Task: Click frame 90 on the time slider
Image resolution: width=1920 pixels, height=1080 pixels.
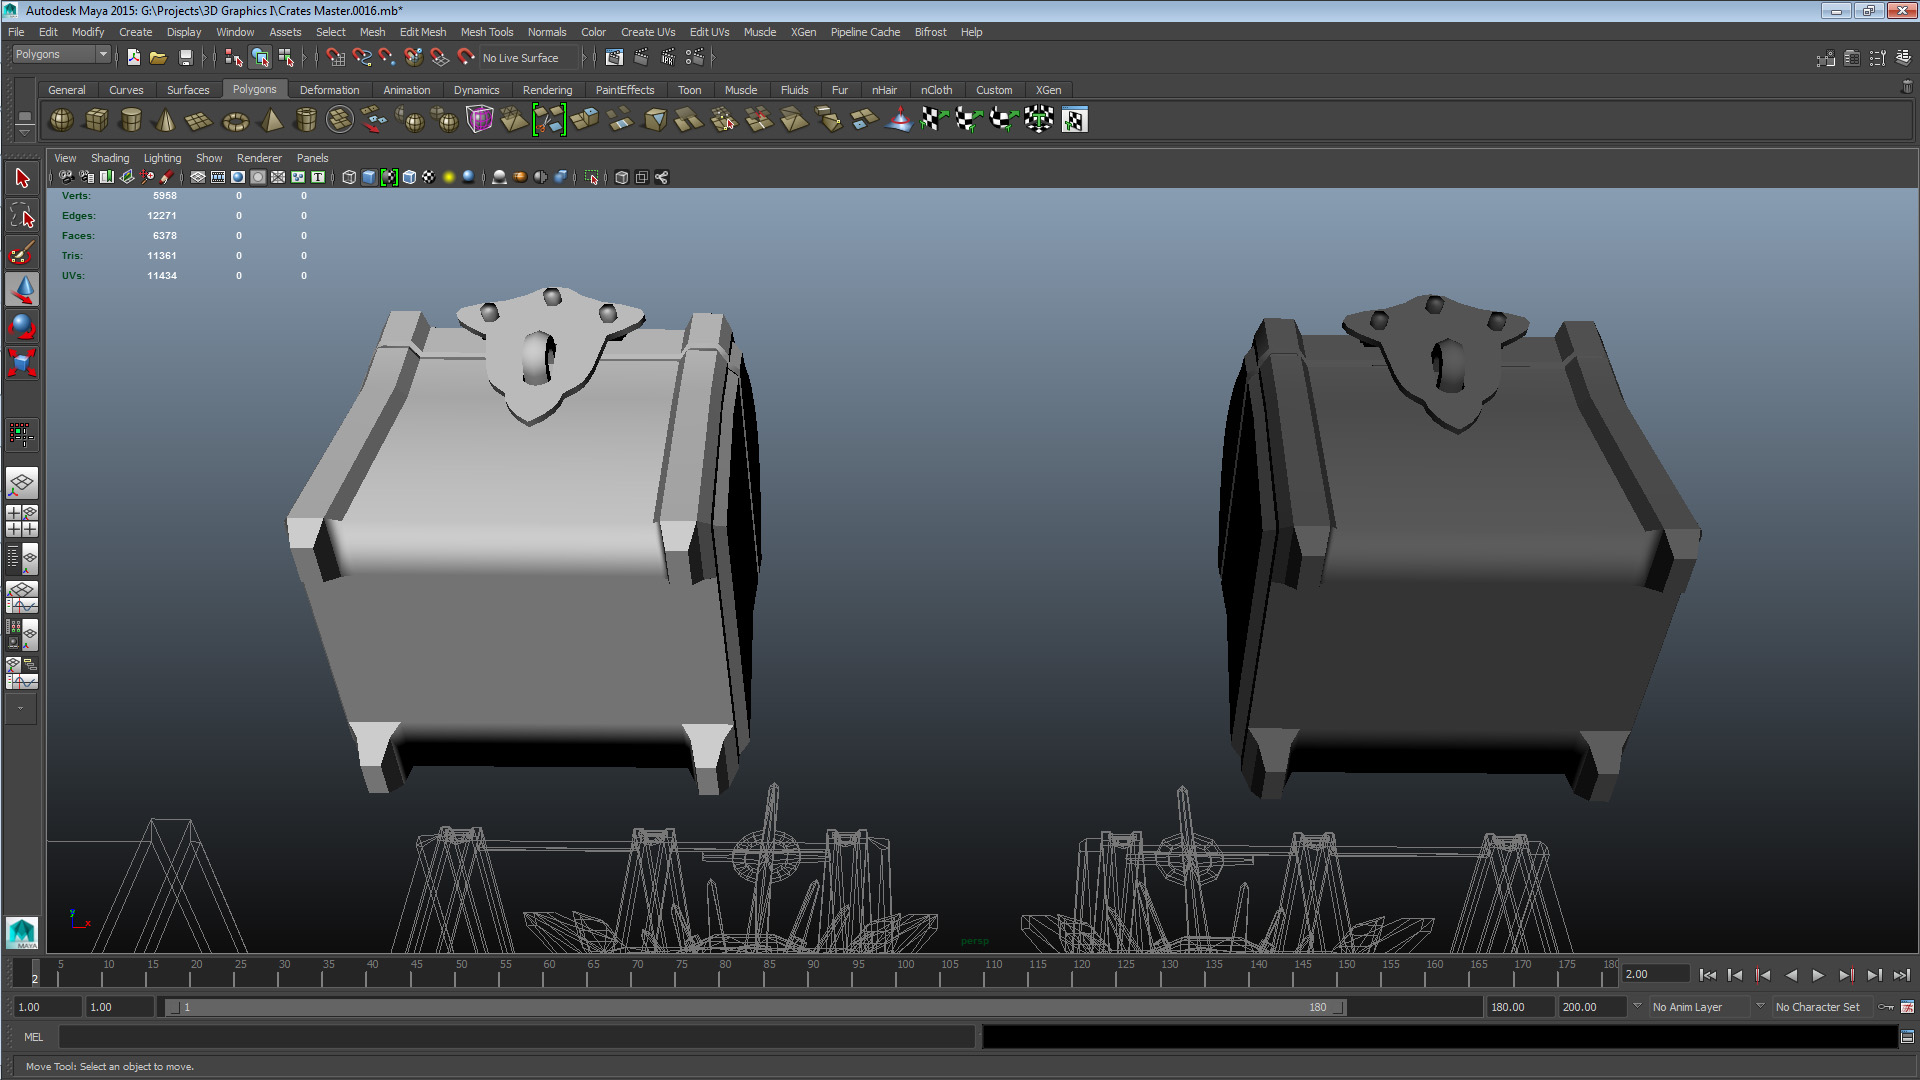Action: click(x=813, y=974)
